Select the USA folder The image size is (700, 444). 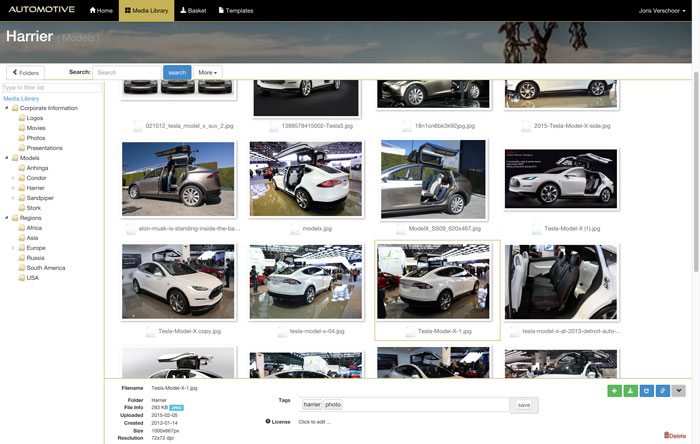pos(33,278)
